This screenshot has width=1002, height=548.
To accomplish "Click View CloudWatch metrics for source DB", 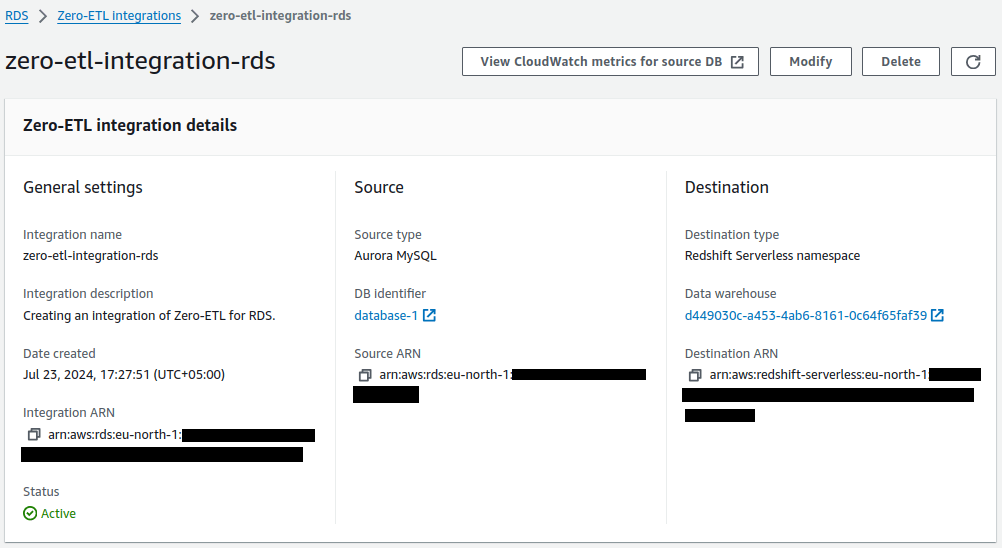I will (600, 61).
